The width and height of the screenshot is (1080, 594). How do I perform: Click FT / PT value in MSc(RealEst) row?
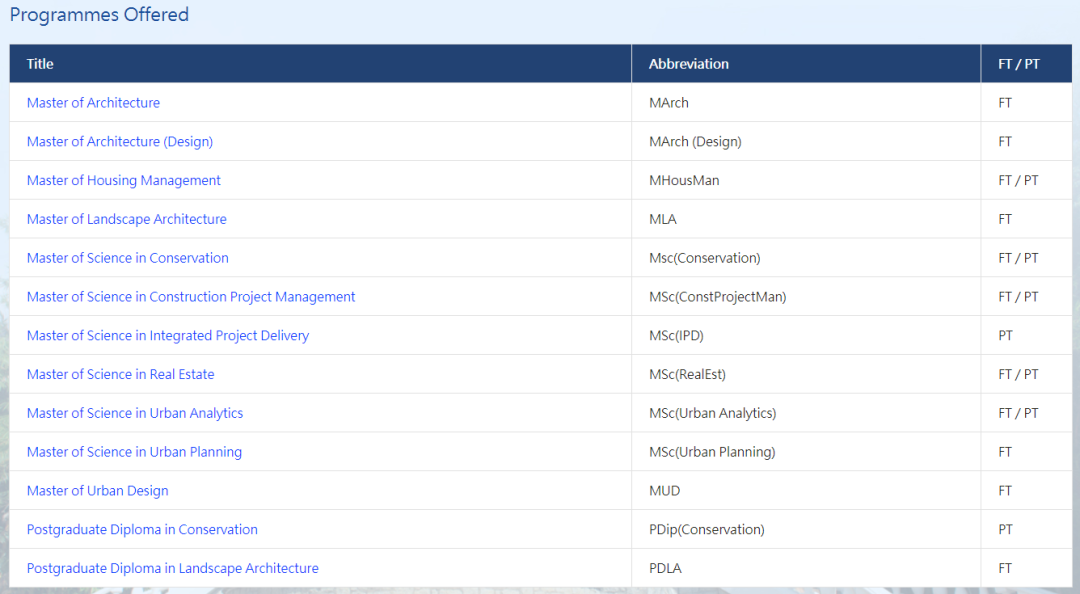1018,374
